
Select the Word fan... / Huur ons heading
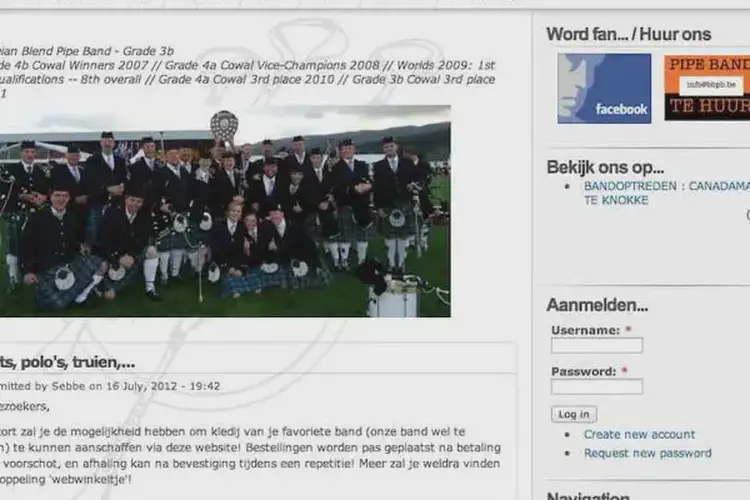pos(629,34)
